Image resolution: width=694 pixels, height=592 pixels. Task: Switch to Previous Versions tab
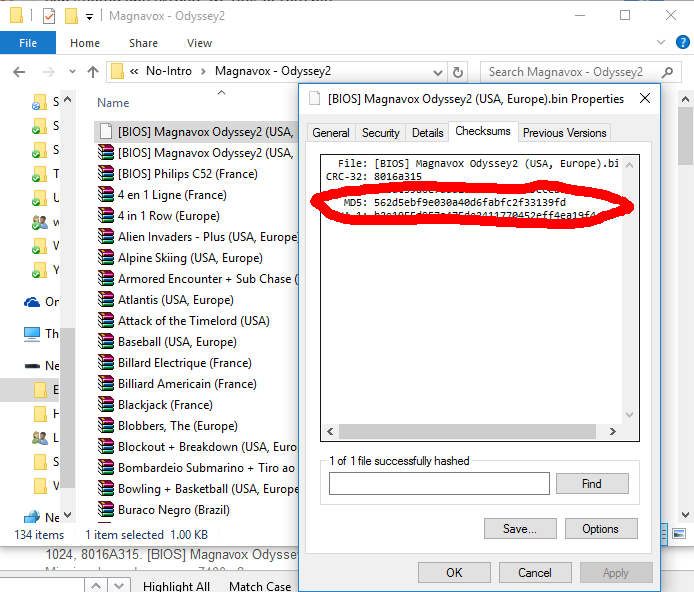pyautogui.click(x=564, y=133)
